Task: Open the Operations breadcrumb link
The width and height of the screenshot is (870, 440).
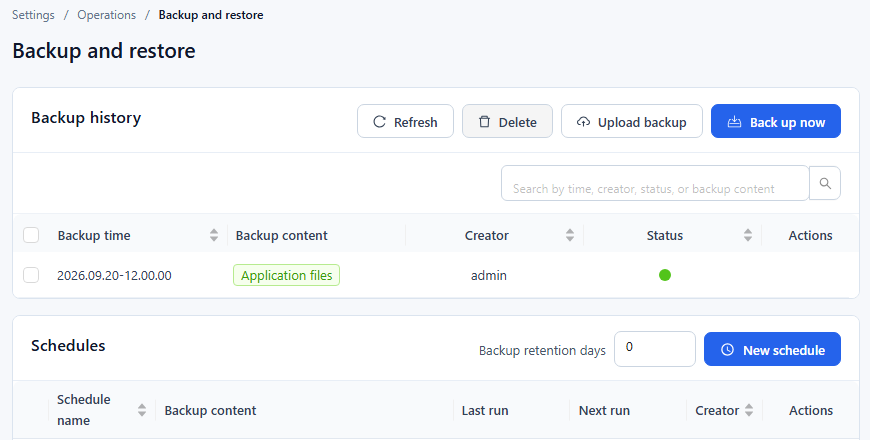Action: pos(107,15)
